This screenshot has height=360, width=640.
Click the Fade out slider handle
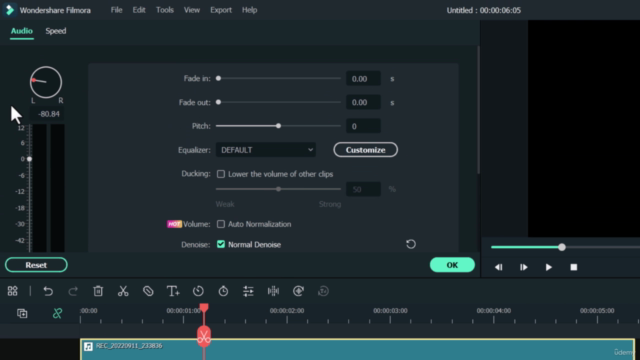(218, 102)
